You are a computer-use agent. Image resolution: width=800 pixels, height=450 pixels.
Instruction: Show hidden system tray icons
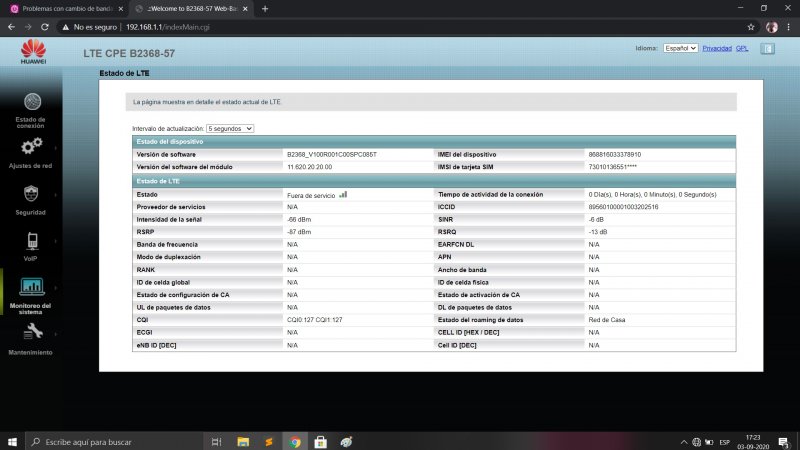[x=684, y=442]
